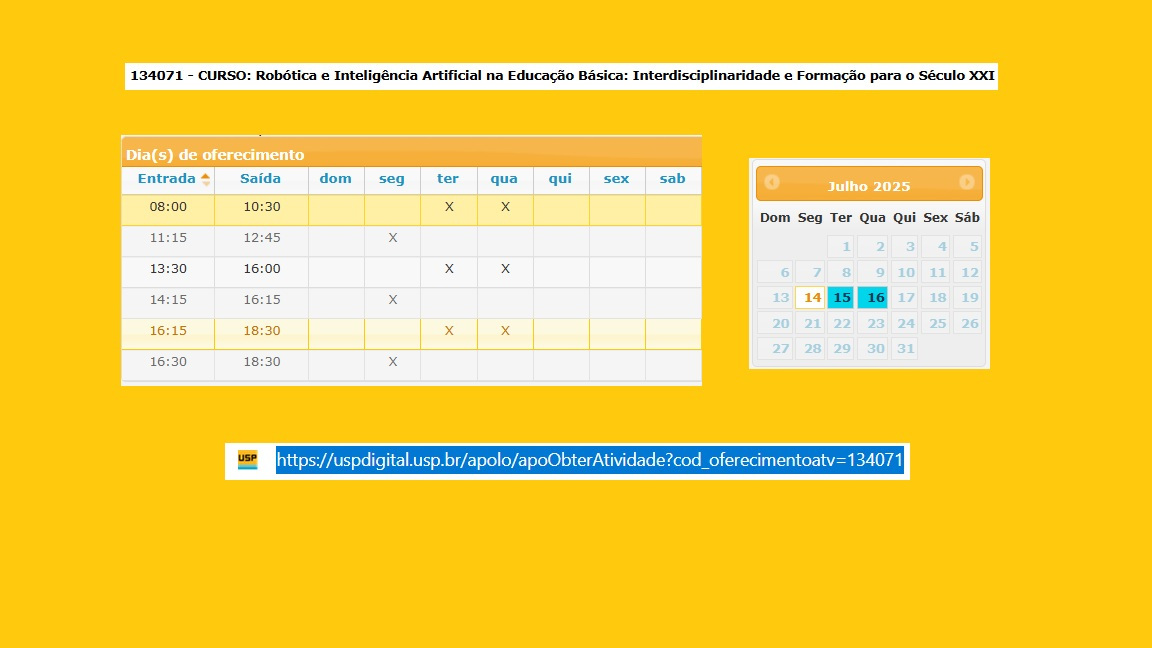Sort by Entrada column arrows

(205, 179)
